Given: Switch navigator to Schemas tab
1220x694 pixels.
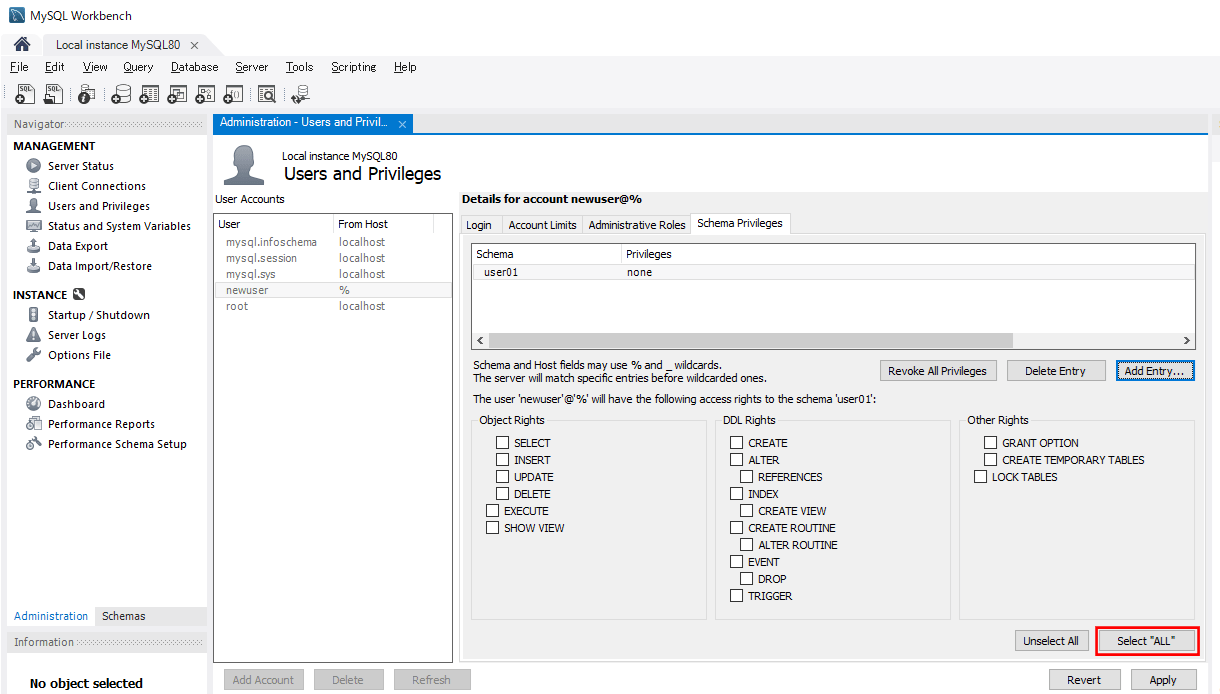Looking at the screenshot, I should click(x=123, y=616).
